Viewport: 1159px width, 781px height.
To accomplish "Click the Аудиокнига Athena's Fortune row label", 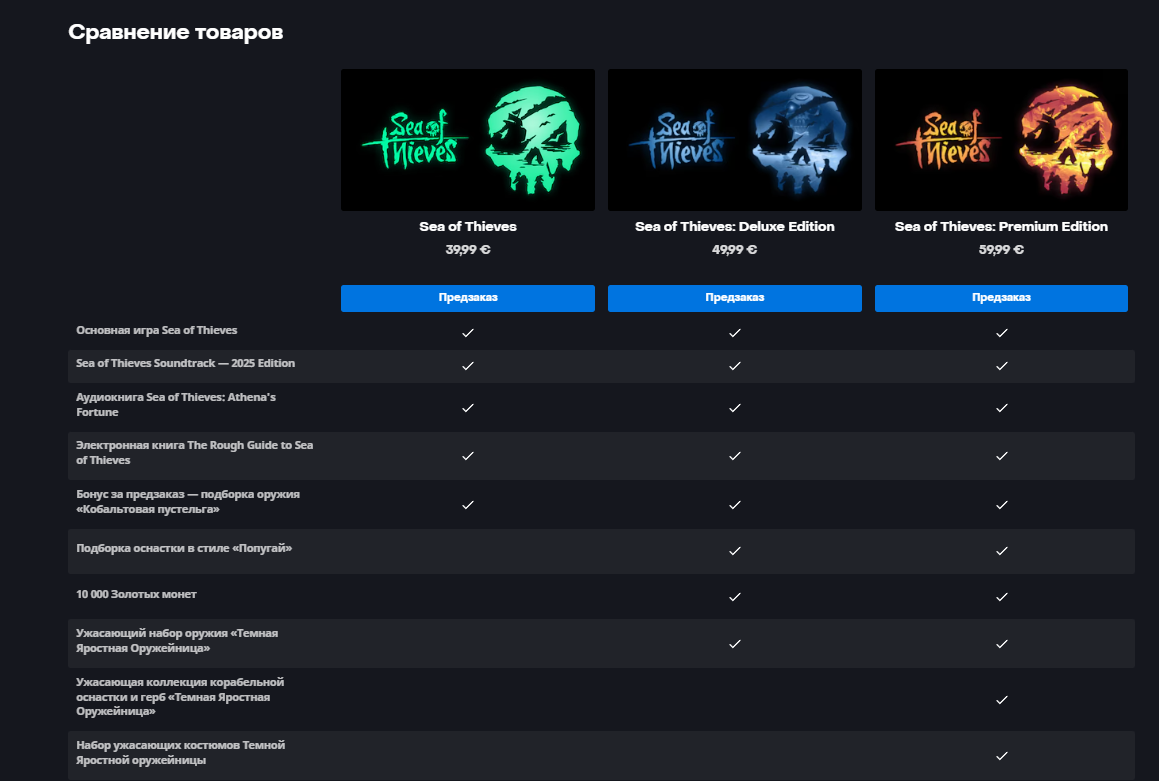I will pyautogui.click(x=176, y=404).
